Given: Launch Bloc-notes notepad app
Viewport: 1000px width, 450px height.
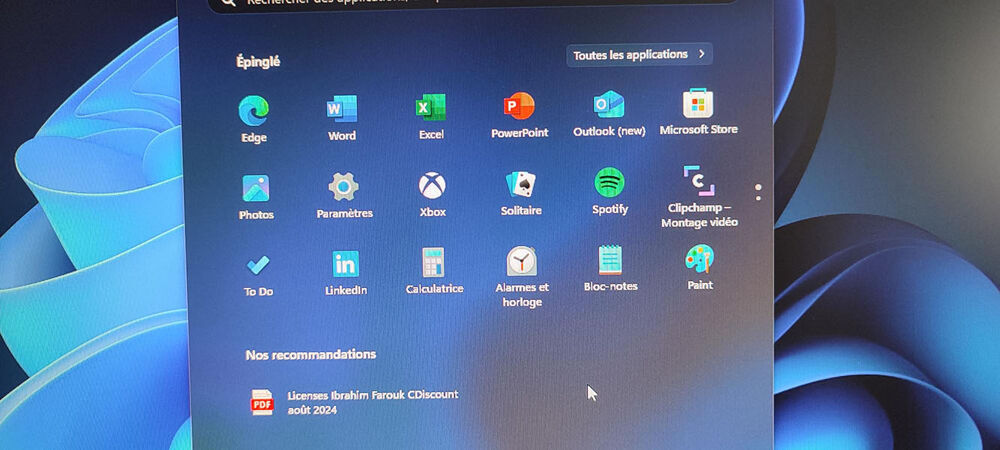Looking at the screenshot, I should [x=610, y=269].
